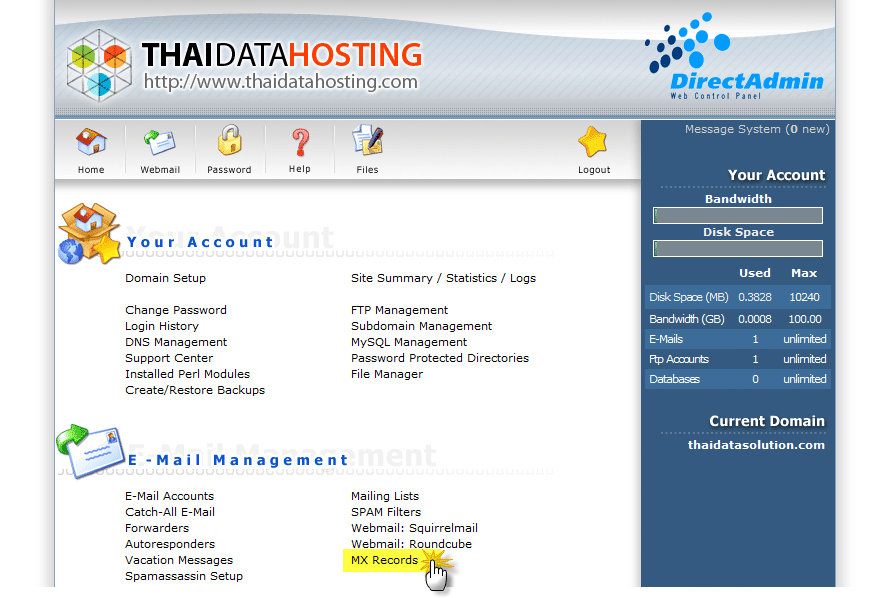Viewport: 883px width, 598px height.
Task: Open Domain Setup
Action: (165, 278)
